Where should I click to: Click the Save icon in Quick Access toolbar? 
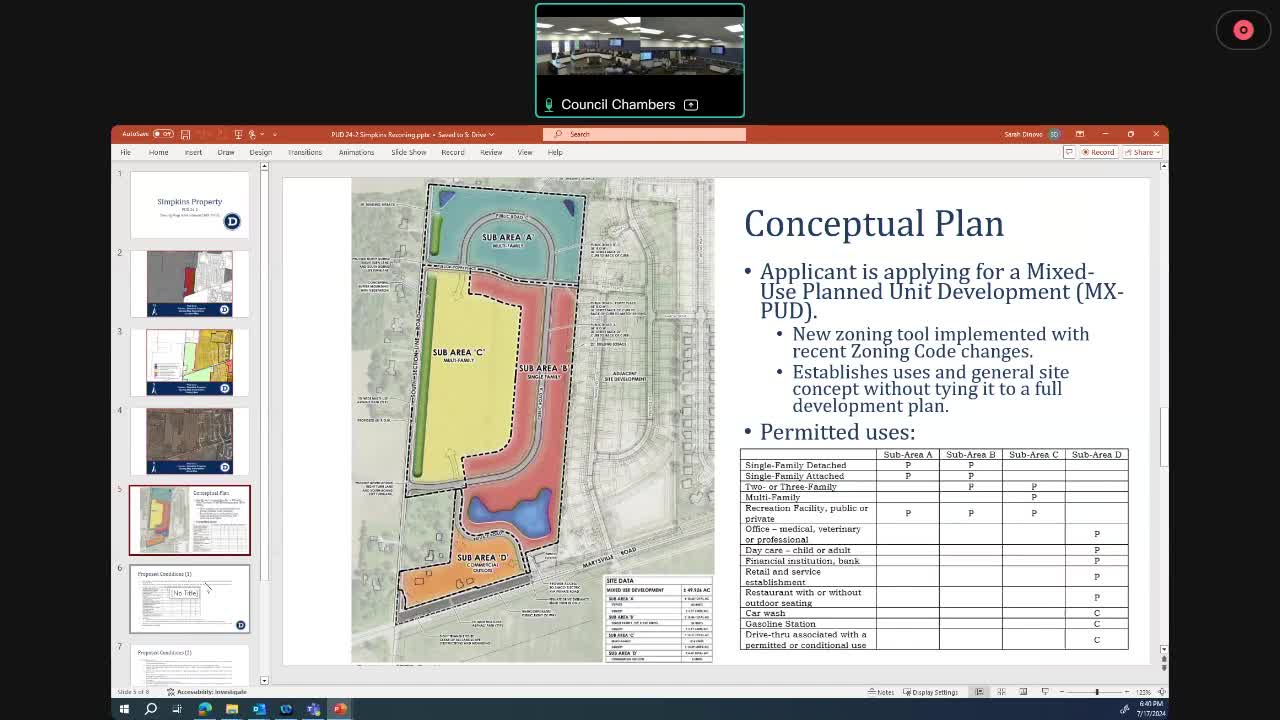click(x=186, y=134)
